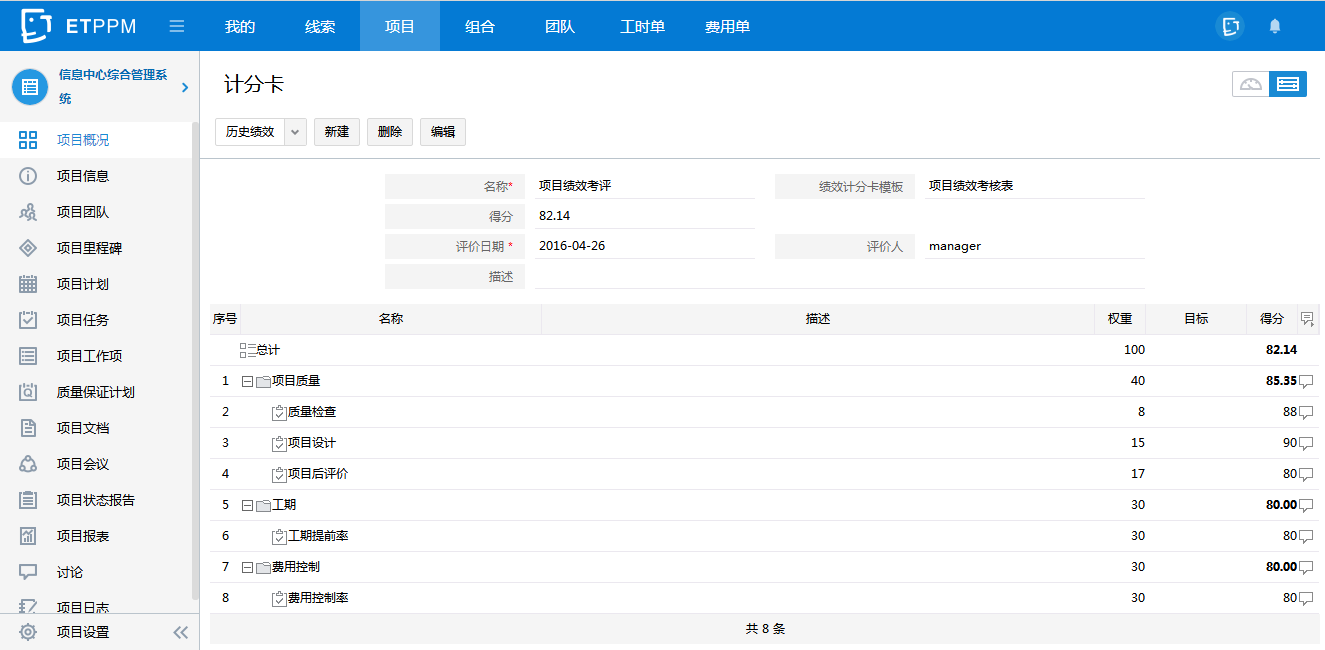Click 质量保证计划 icon
1325x650 pixels.
click(x=28, y=392)
